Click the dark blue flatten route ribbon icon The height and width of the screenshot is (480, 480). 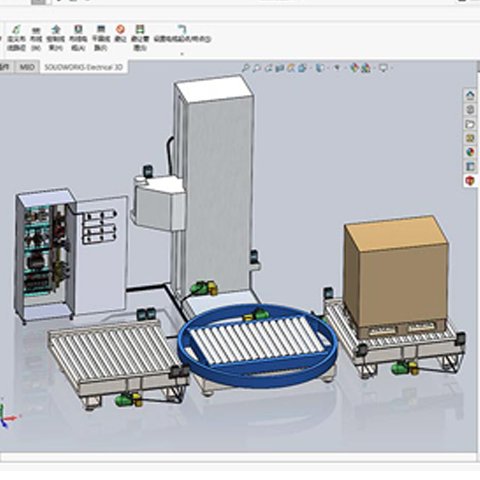pos(100,29)
